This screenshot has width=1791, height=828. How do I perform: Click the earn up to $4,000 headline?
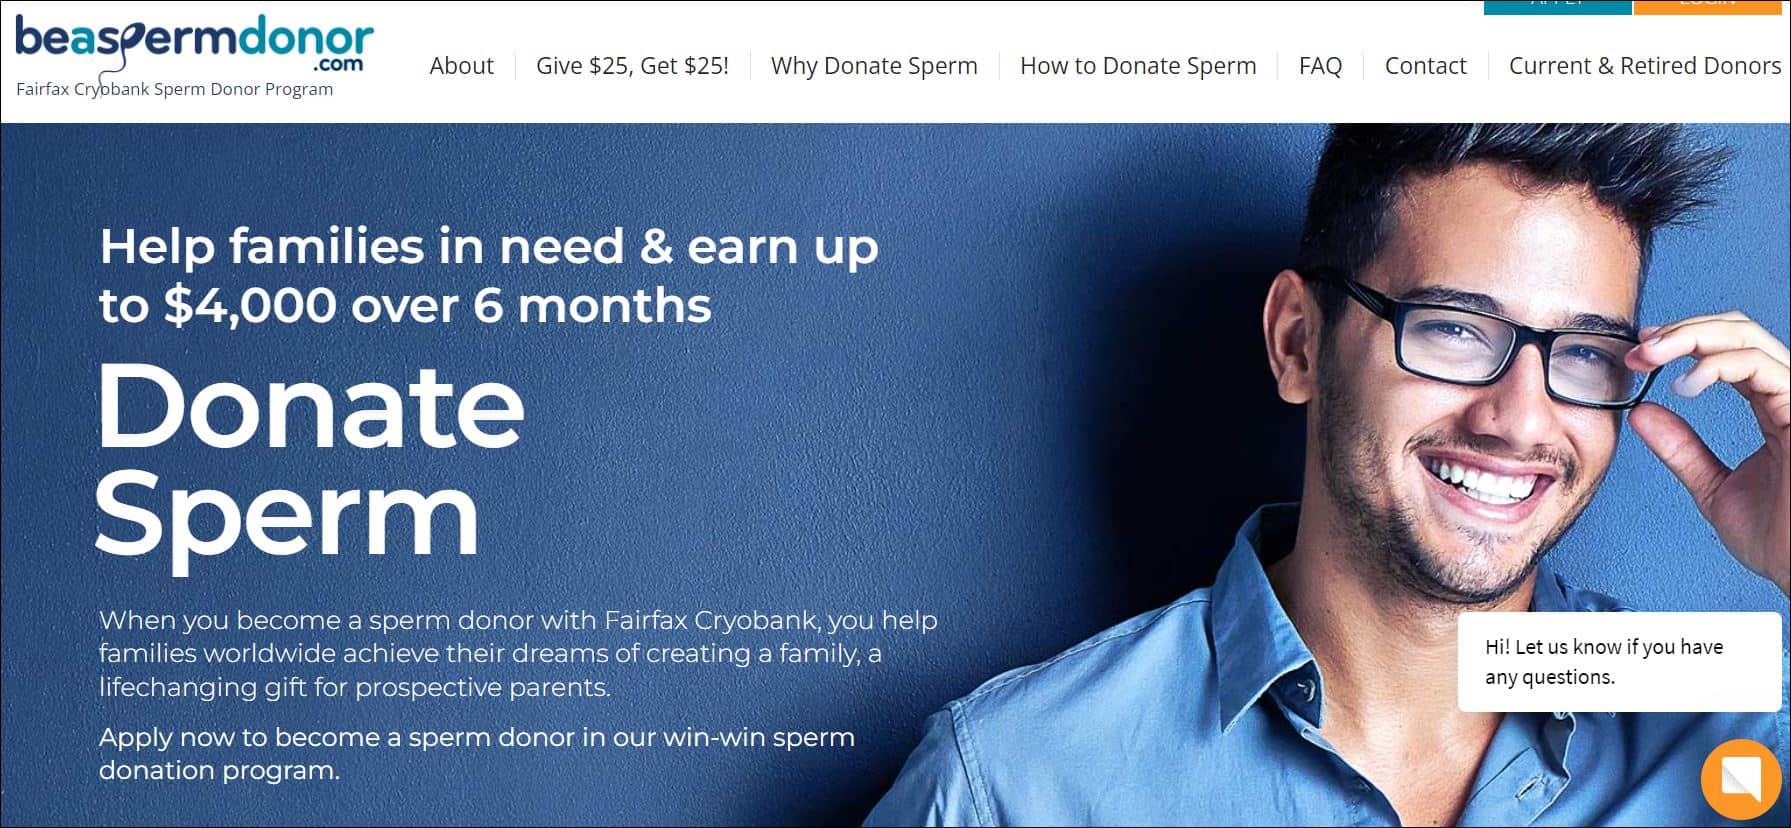489,275
